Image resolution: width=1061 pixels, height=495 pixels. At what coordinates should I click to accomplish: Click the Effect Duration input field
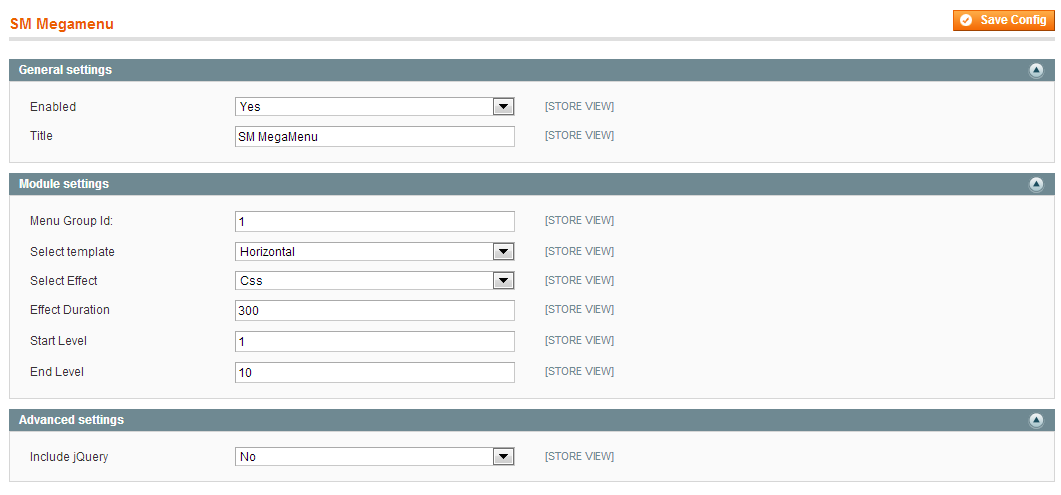coord(375,311)
